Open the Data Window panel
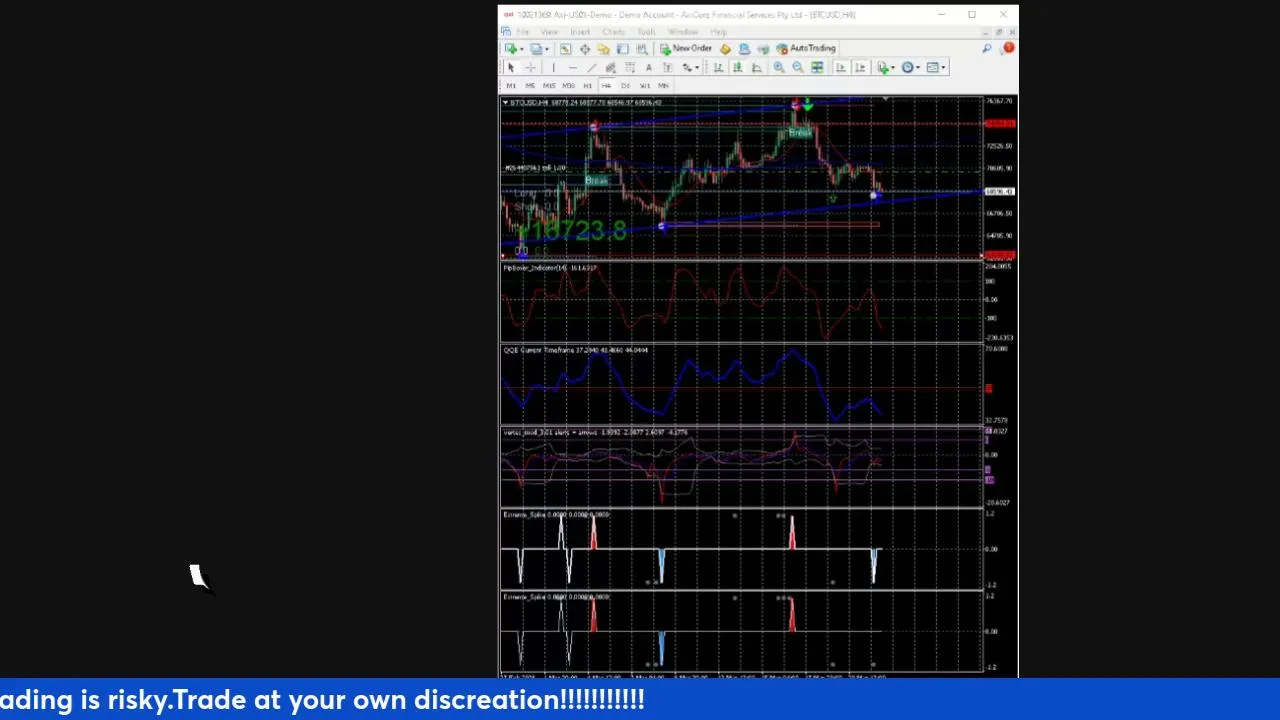 point(585,49)
